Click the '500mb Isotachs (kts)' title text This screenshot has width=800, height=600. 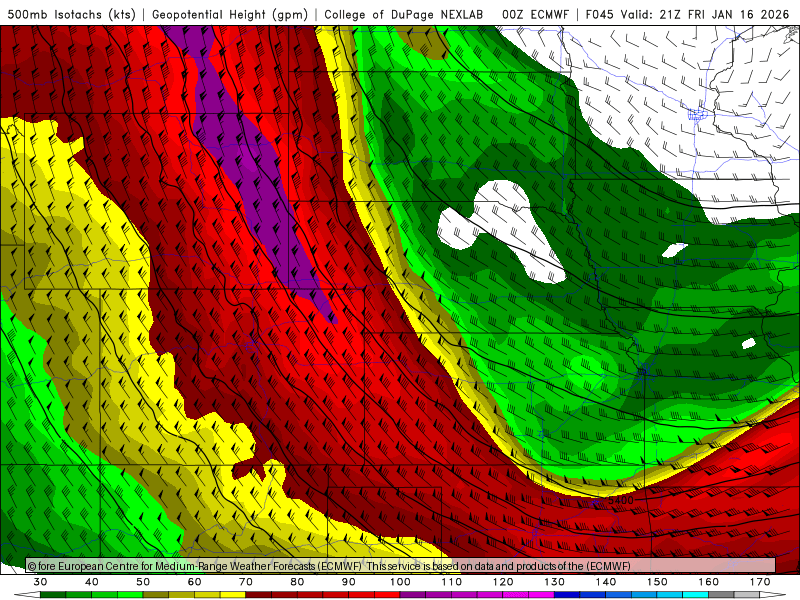click(x=71, y=14)
